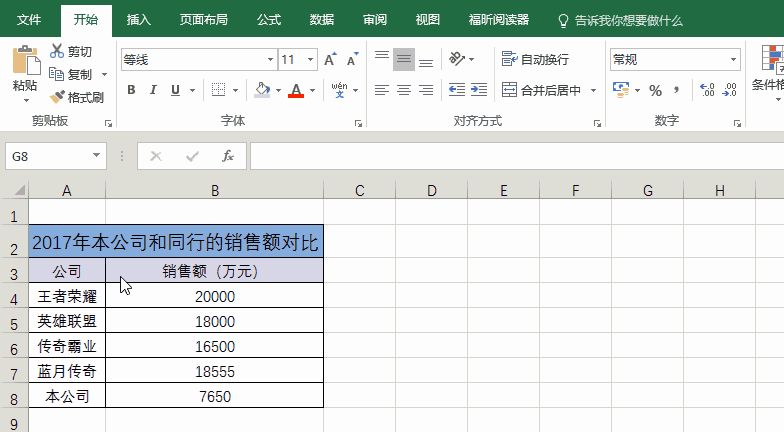Image resolution: width=784 pixels, height=432 pixels.
Task: Click the cancel X icon in the formula bar
Action: [156, 156]
